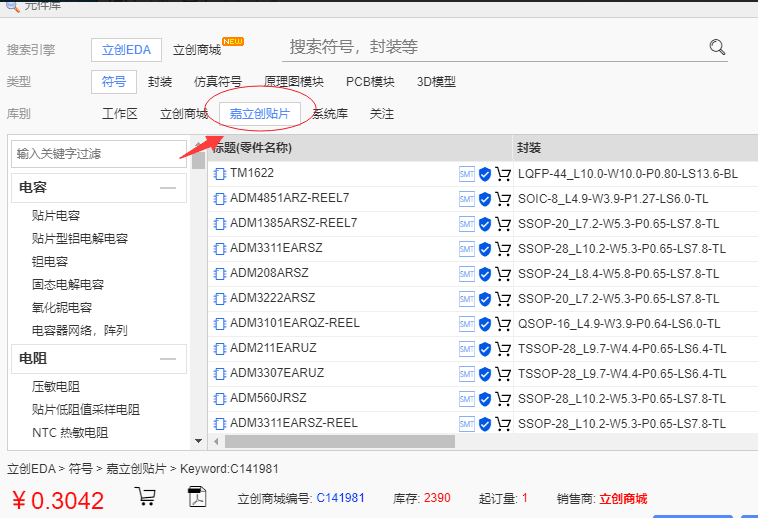The height and width of the screenshot is (518, 758).
Task: Open the PDF datasheet icon in the bottom bar
Action: pos(197,497)
